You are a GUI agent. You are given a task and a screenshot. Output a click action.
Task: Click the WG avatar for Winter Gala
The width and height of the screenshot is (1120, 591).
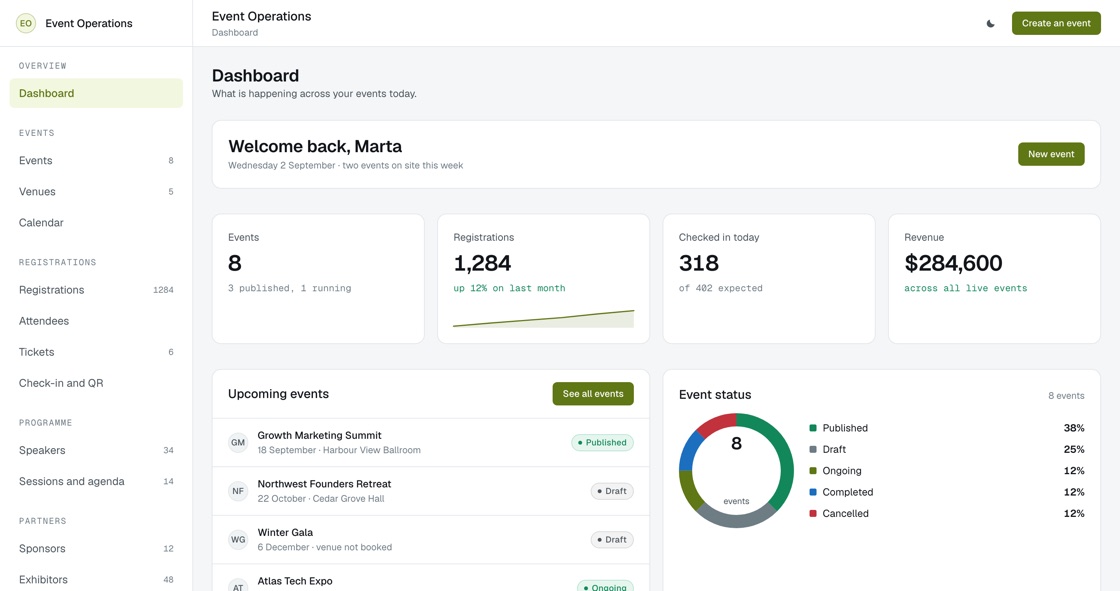238,540
